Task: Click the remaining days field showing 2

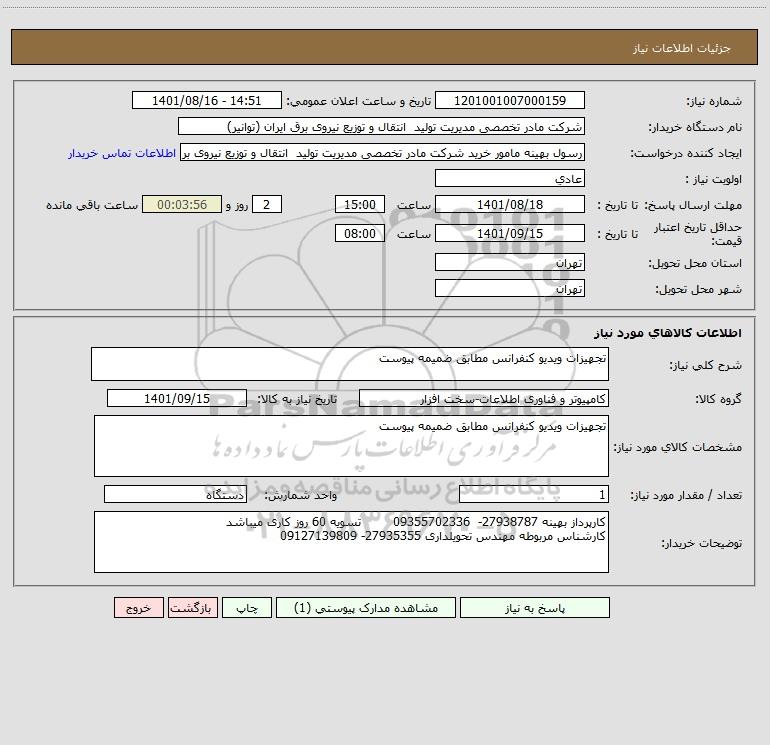Action: tap(267, 205)
